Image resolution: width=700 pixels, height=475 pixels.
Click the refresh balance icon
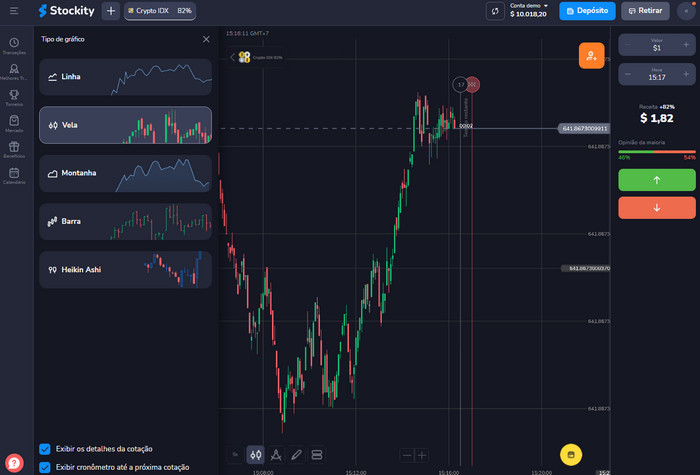495,11
